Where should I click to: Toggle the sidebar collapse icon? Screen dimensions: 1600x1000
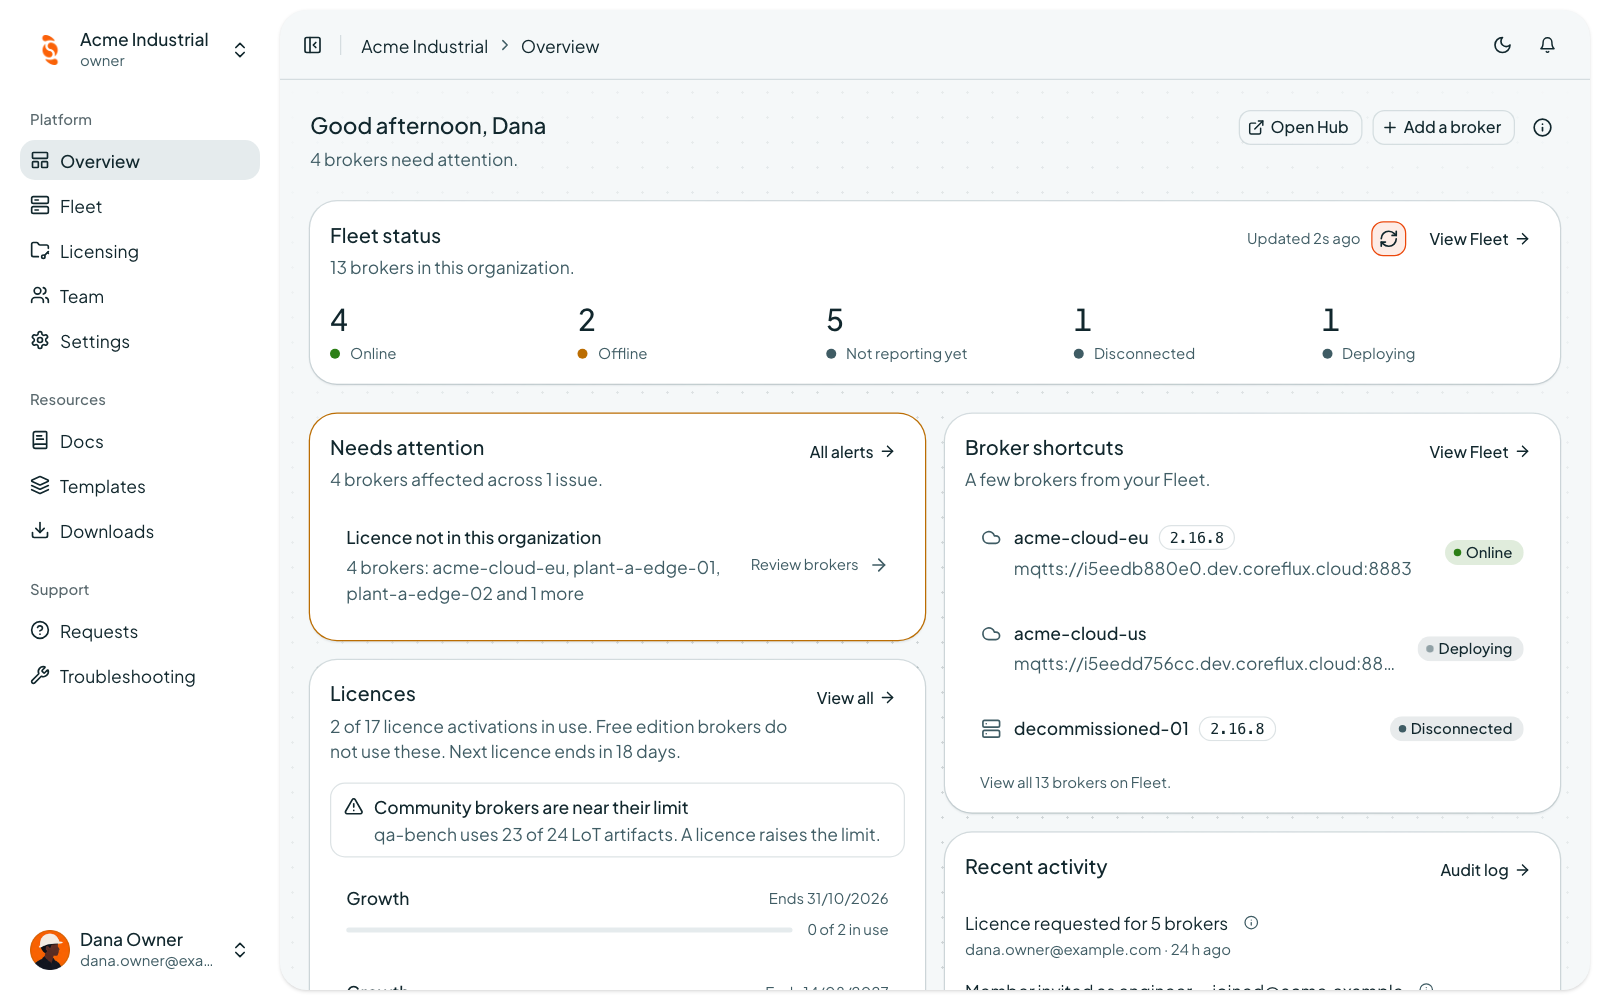[313, 45]
